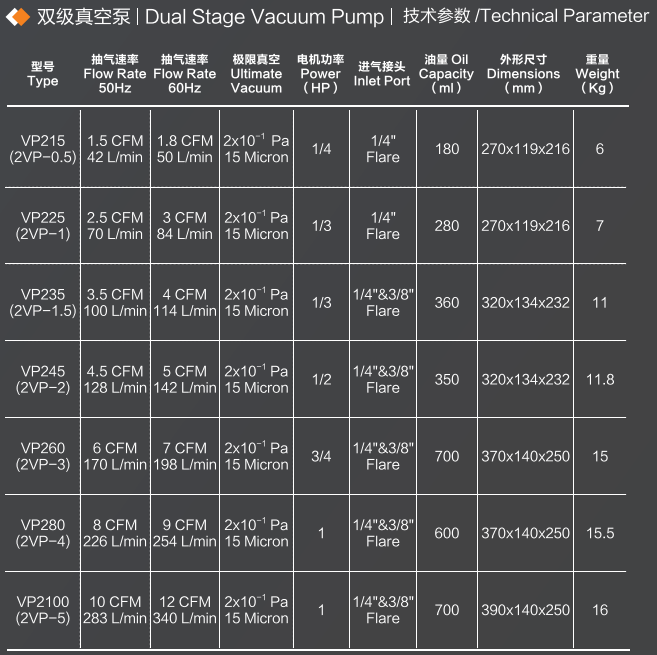Click the Flow Rate 50Hz column header
This screenshot has height=655, width=657.
115,74
